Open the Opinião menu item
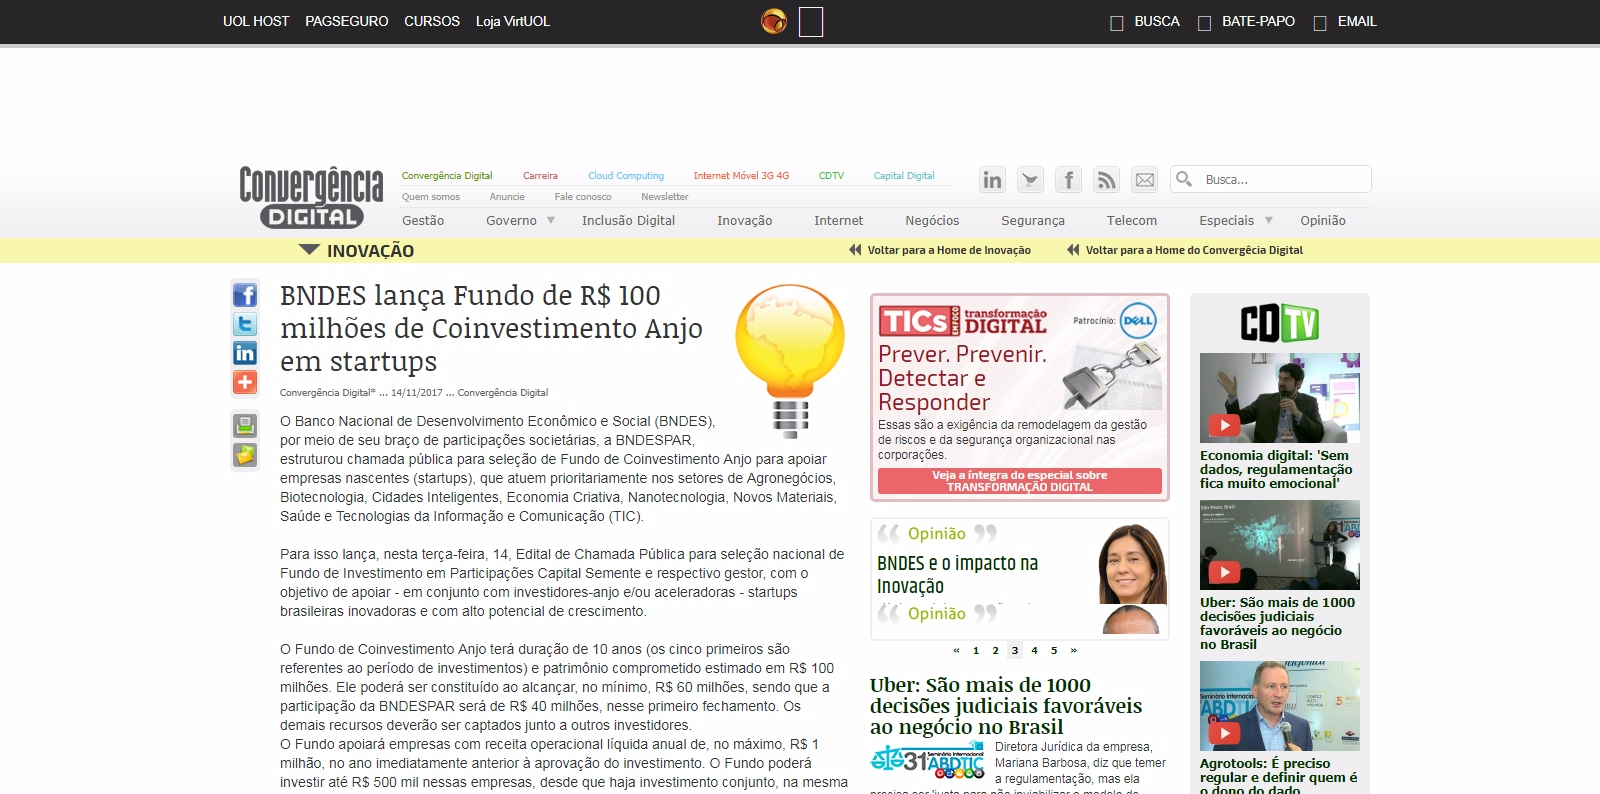1600x794 pixels. (x=1323, y=221)
